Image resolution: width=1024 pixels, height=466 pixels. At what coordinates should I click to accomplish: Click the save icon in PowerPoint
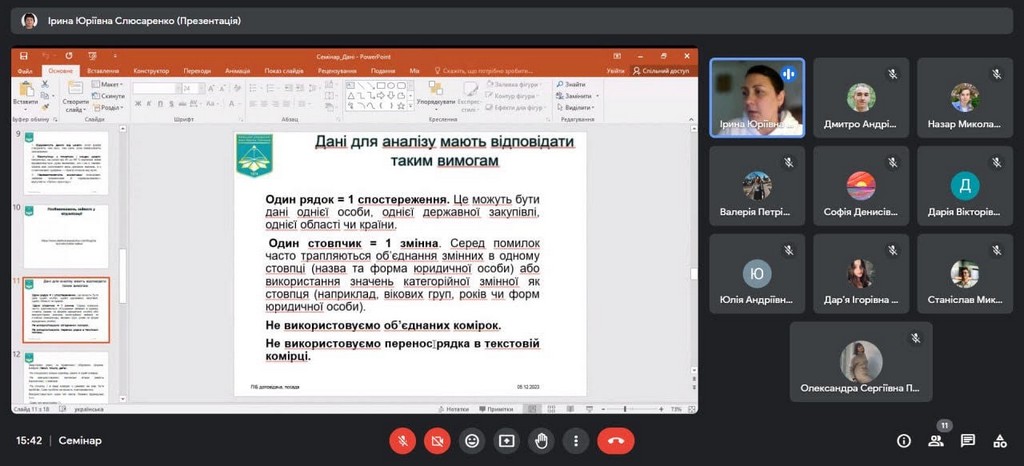[25, 58]
